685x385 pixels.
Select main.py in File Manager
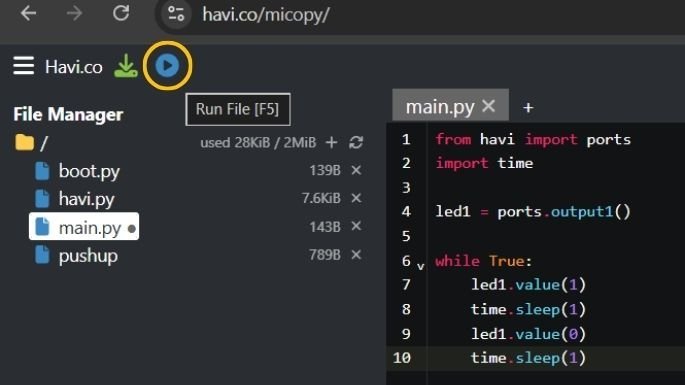click(x=84, y=226)
